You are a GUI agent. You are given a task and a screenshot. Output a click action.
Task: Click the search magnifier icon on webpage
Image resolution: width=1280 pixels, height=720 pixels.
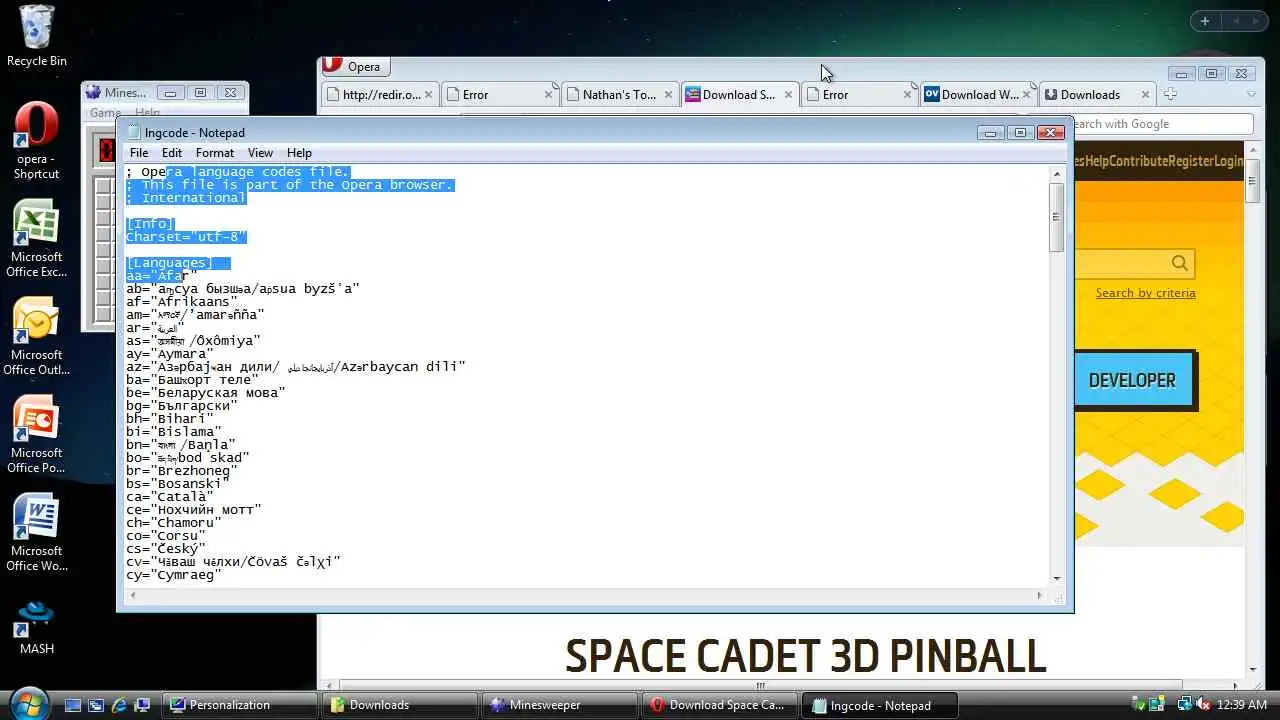[x=1180, y=264]
